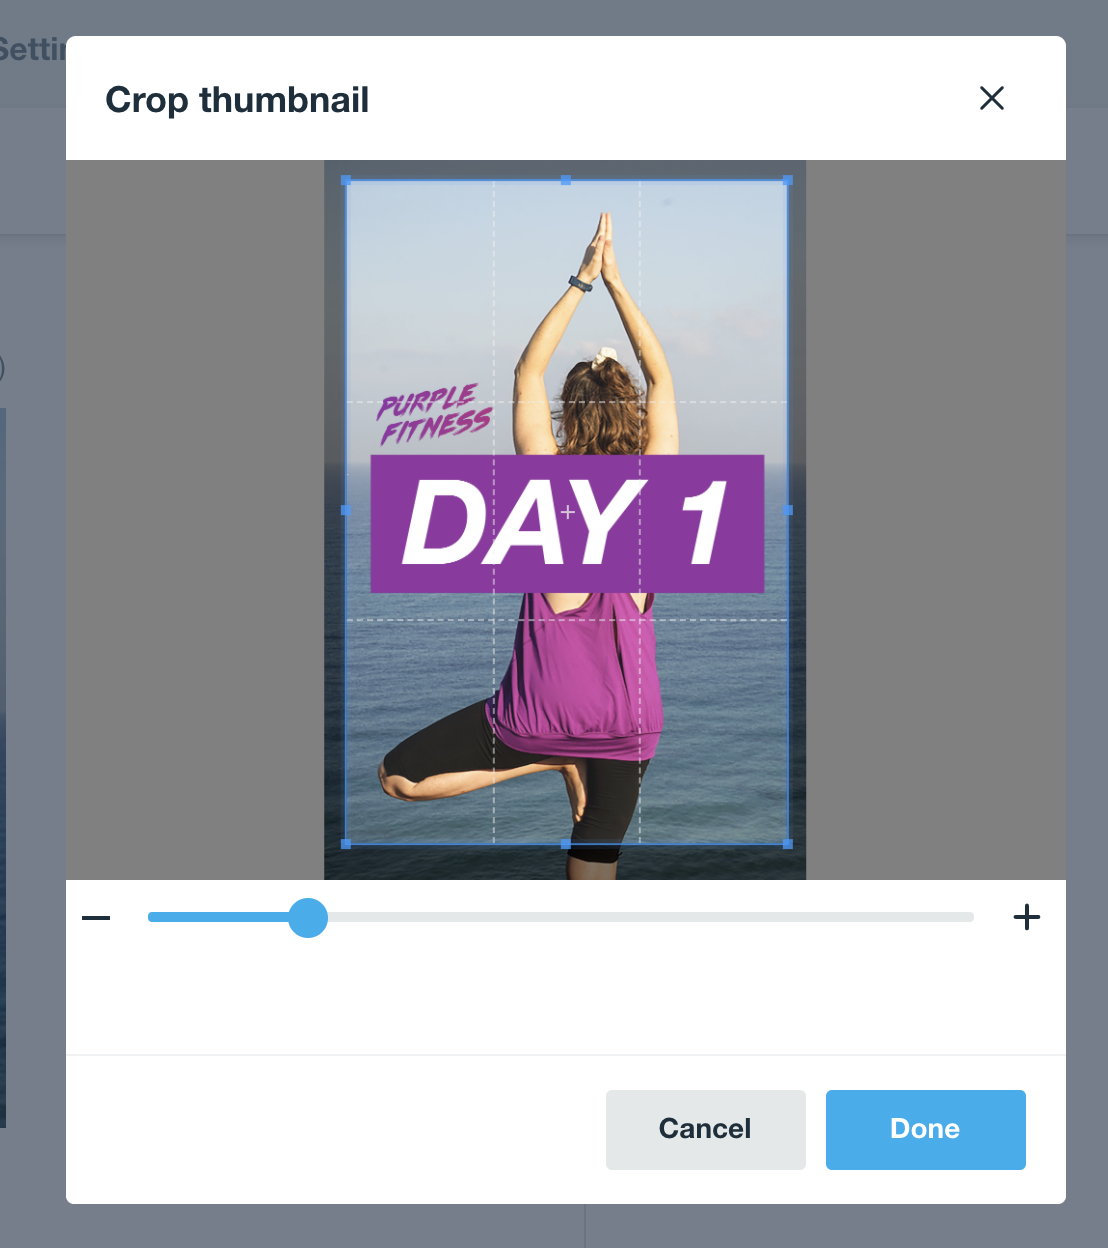
Task: Click the plus zoom-in icon
Action: pos(1027,917)
